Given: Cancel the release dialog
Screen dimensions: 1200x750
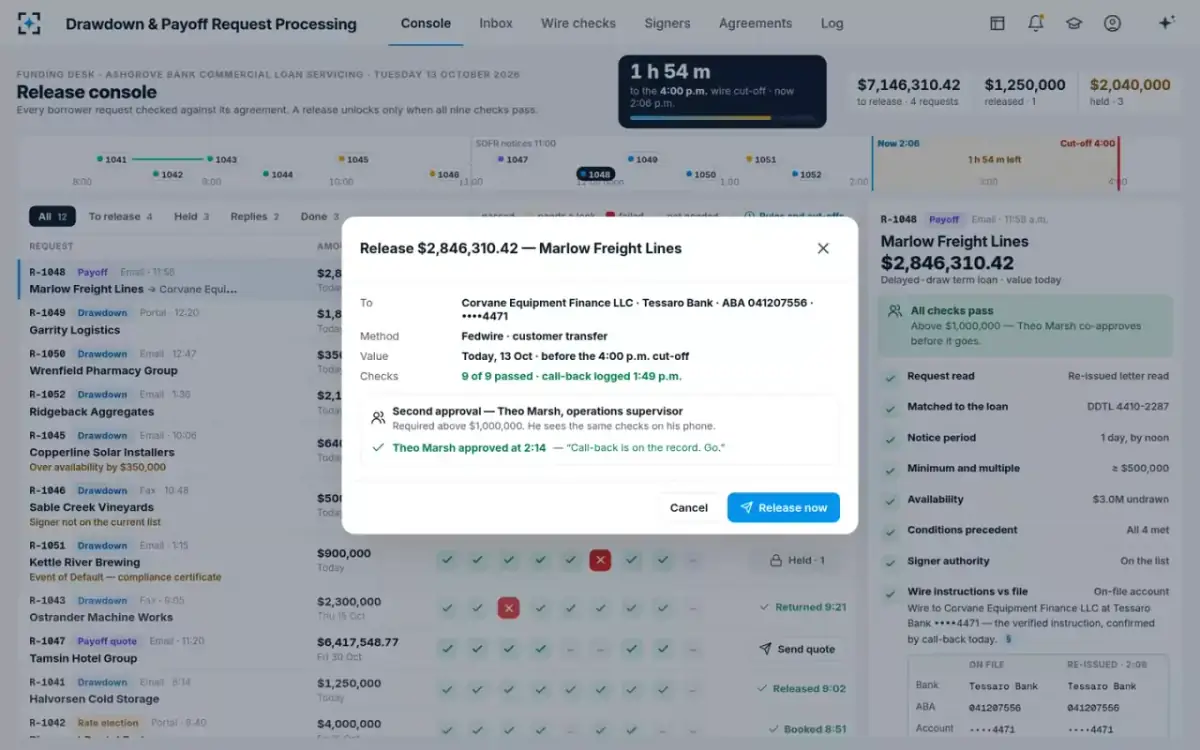Looking at the screenshot, I should click(x=689, y=508).
